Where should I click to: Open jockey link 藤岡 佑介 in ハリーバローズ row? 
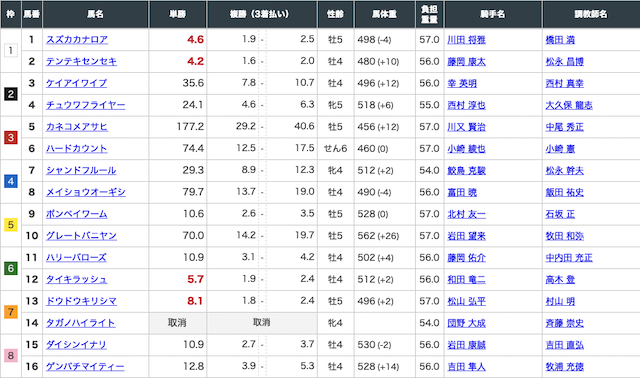click(x=466, y=258)
